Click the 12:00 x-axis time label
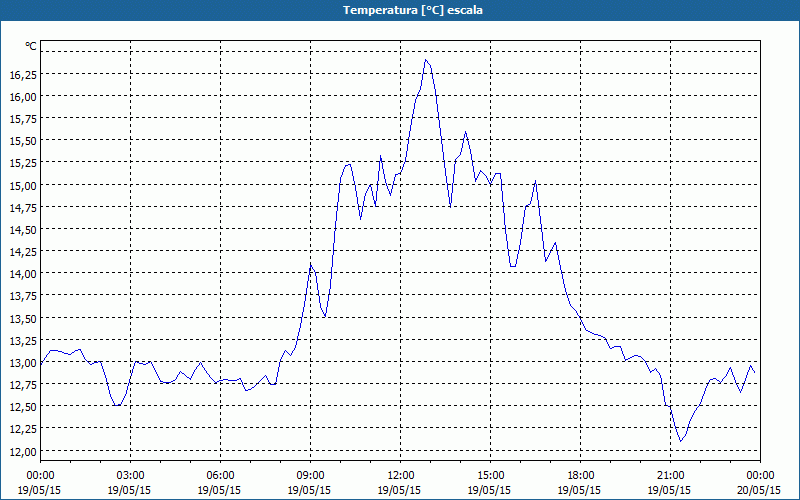Image resolution: width=800 pixels, height=500 pixels. click(x=401, y=476)
